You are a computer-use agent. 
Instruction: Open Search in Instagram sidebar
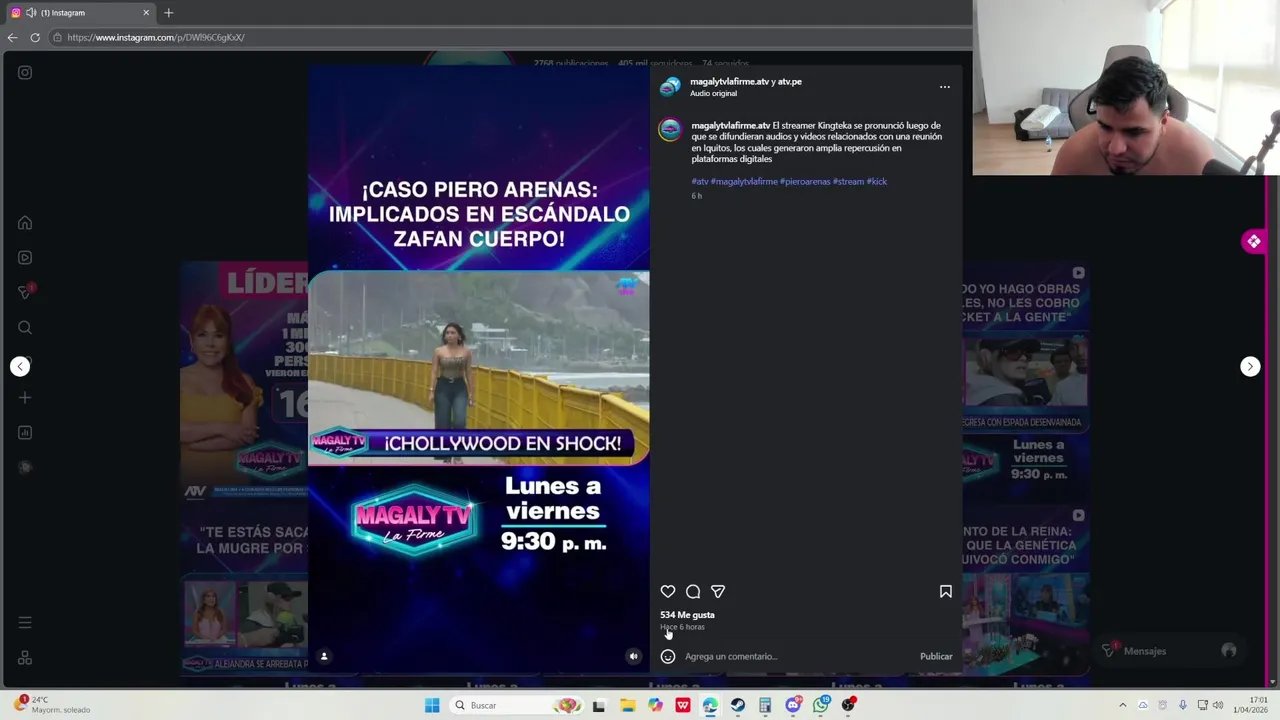(x=25, y=327)
